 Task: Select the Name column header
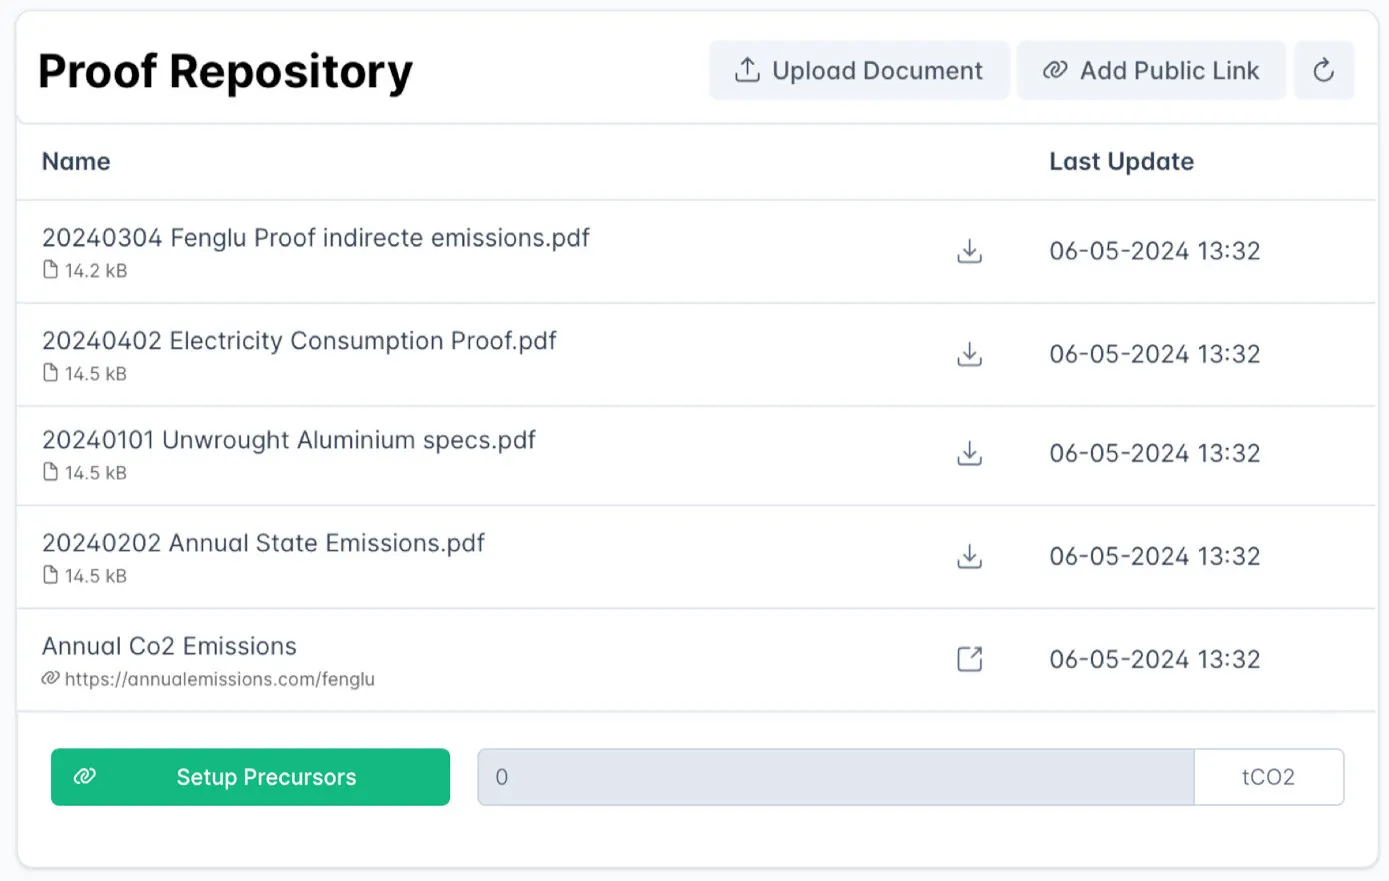(x=76, y=162)
